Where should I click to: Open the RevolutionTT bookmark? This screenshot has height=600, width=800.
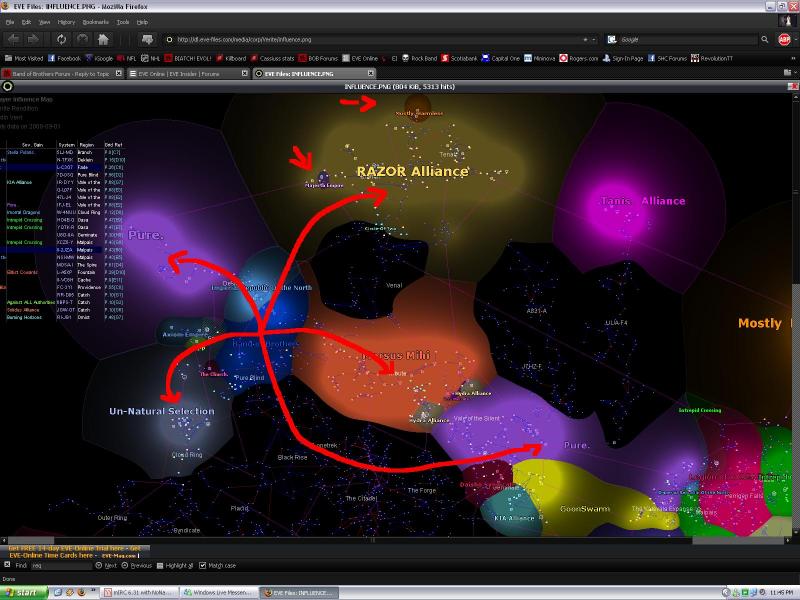click(712, 58)
